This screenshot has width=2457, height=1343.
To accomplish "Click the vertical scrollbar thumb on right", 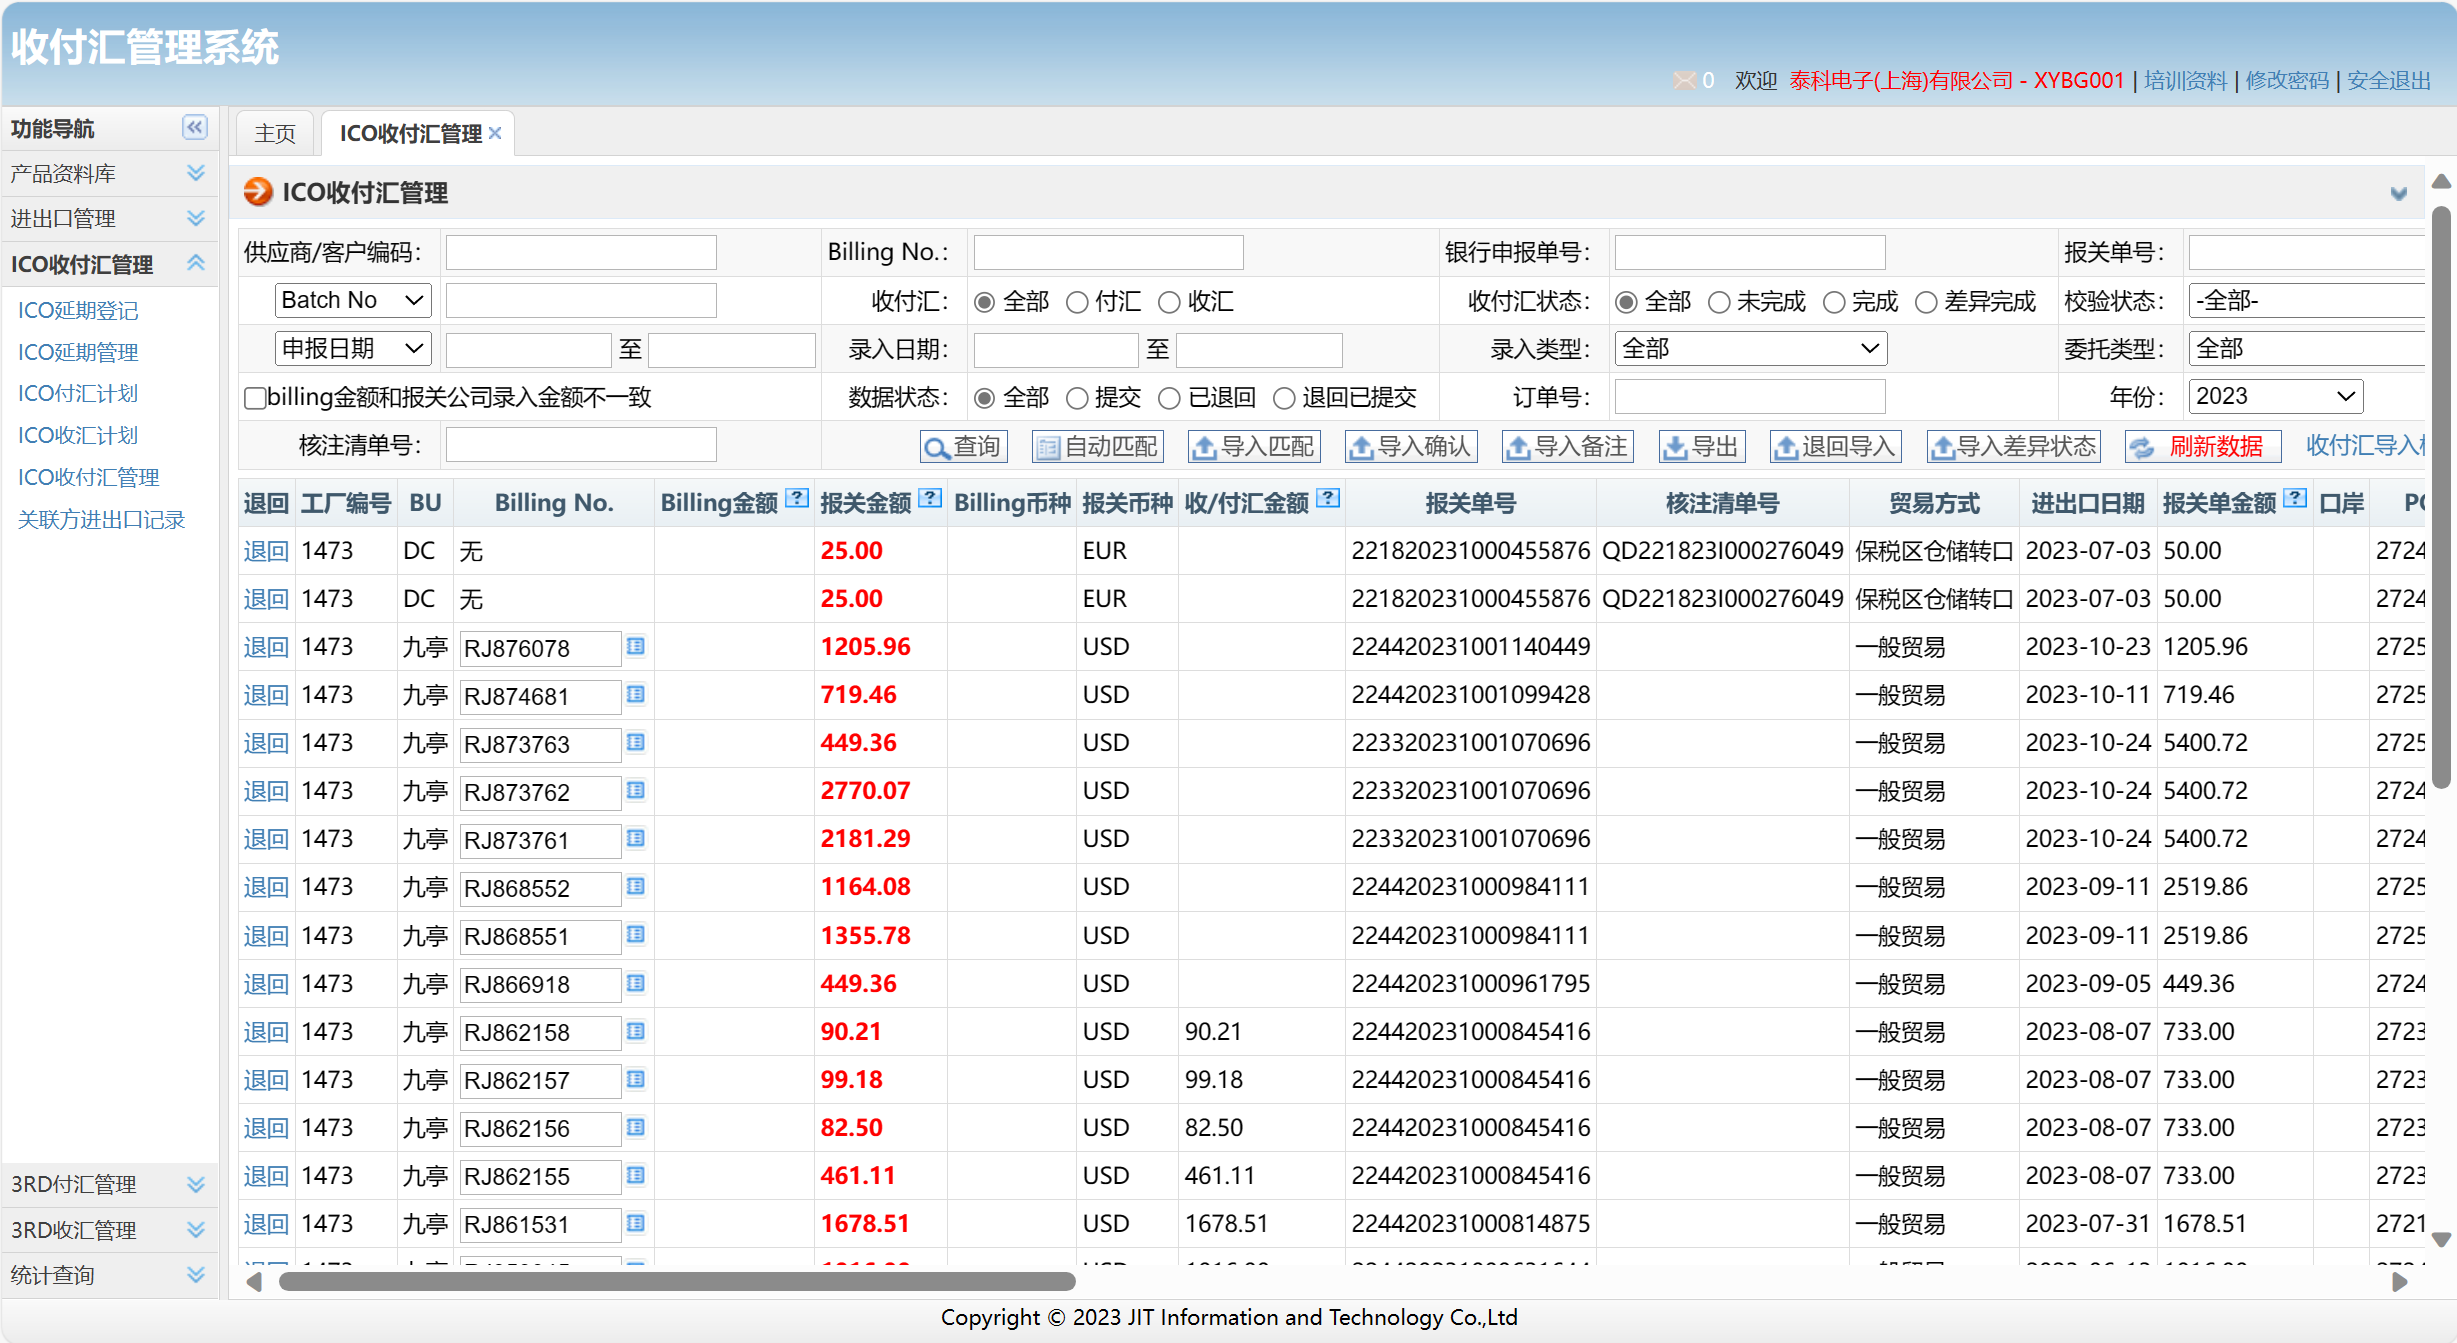I will 2441,497.
